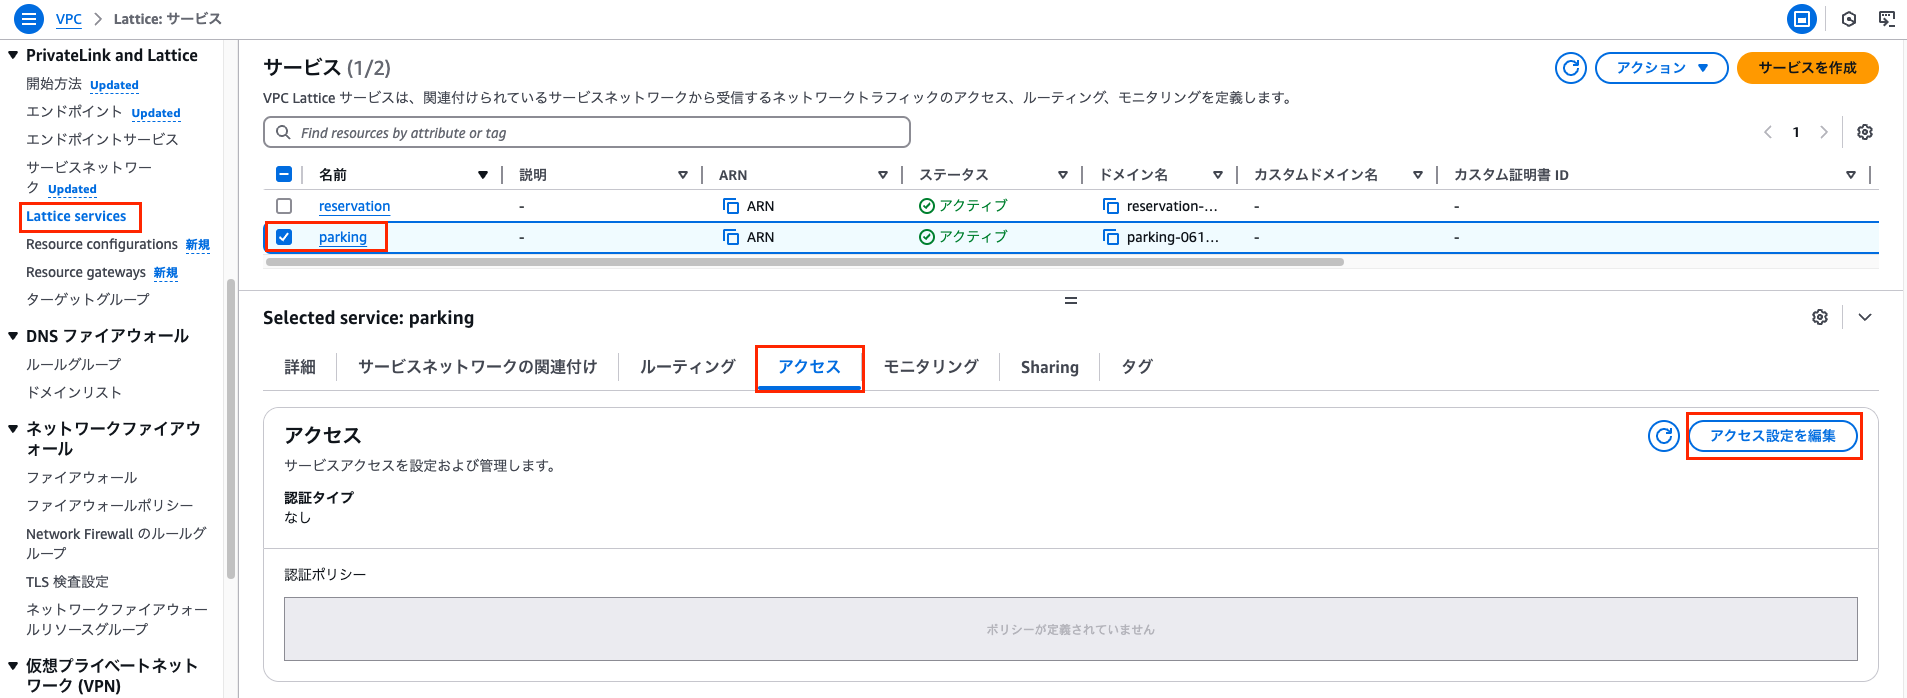
Task: Sort by ステータス column arrow
Action: click(1063, 175)
